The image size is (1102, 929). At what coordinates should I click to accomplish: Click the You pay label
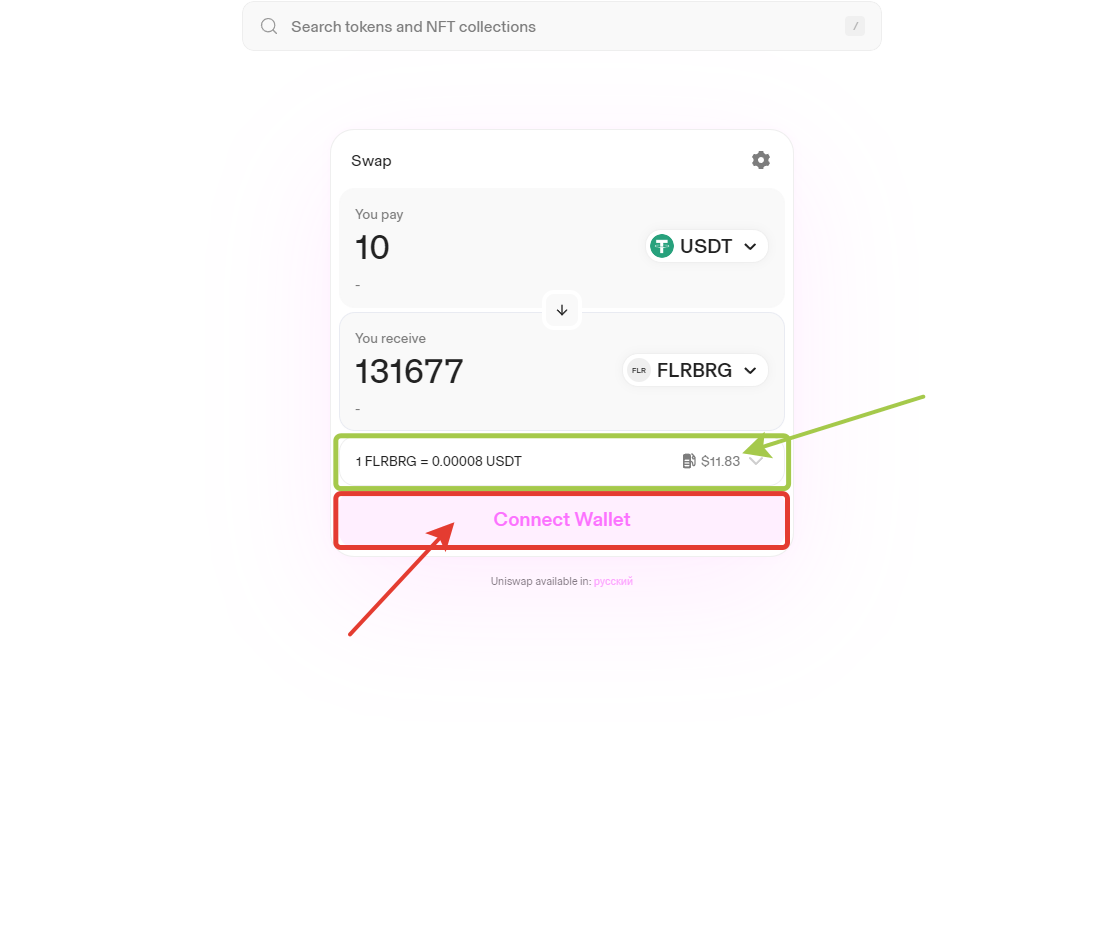379,214
